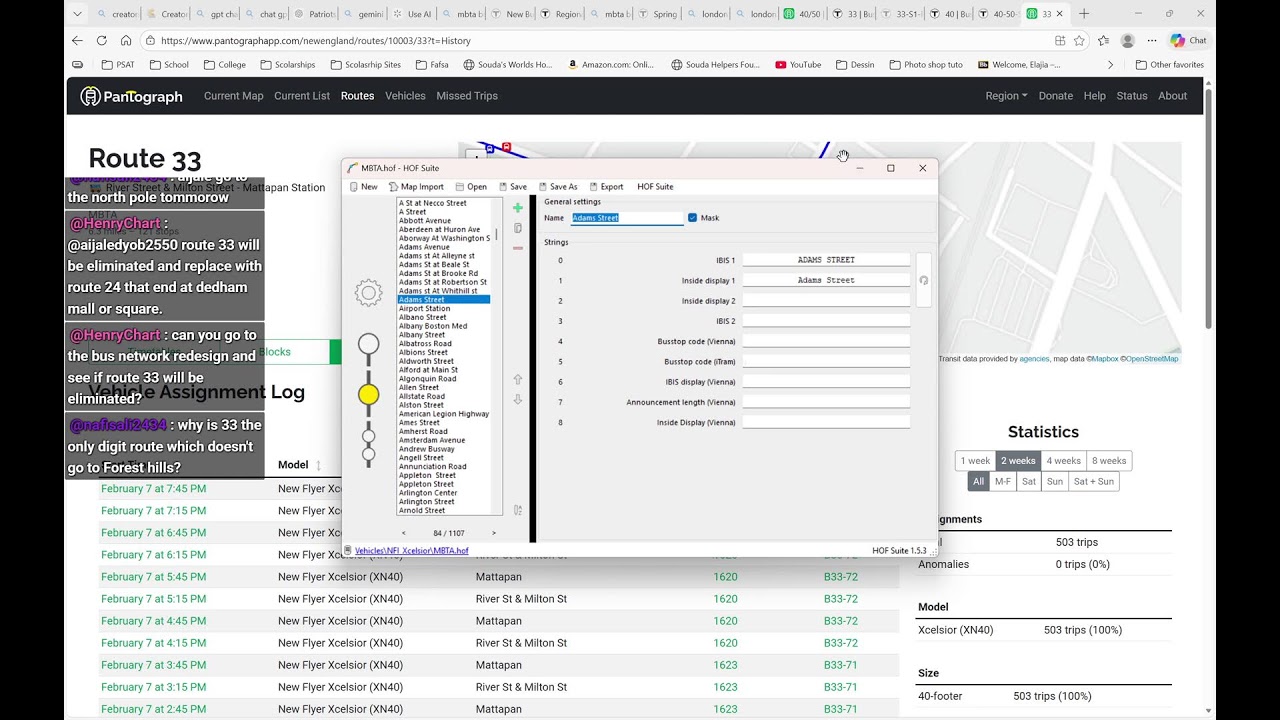Screen dimensions: 1280x720
Task: Go to next entry with the > arrow
Action: [494, 533]
